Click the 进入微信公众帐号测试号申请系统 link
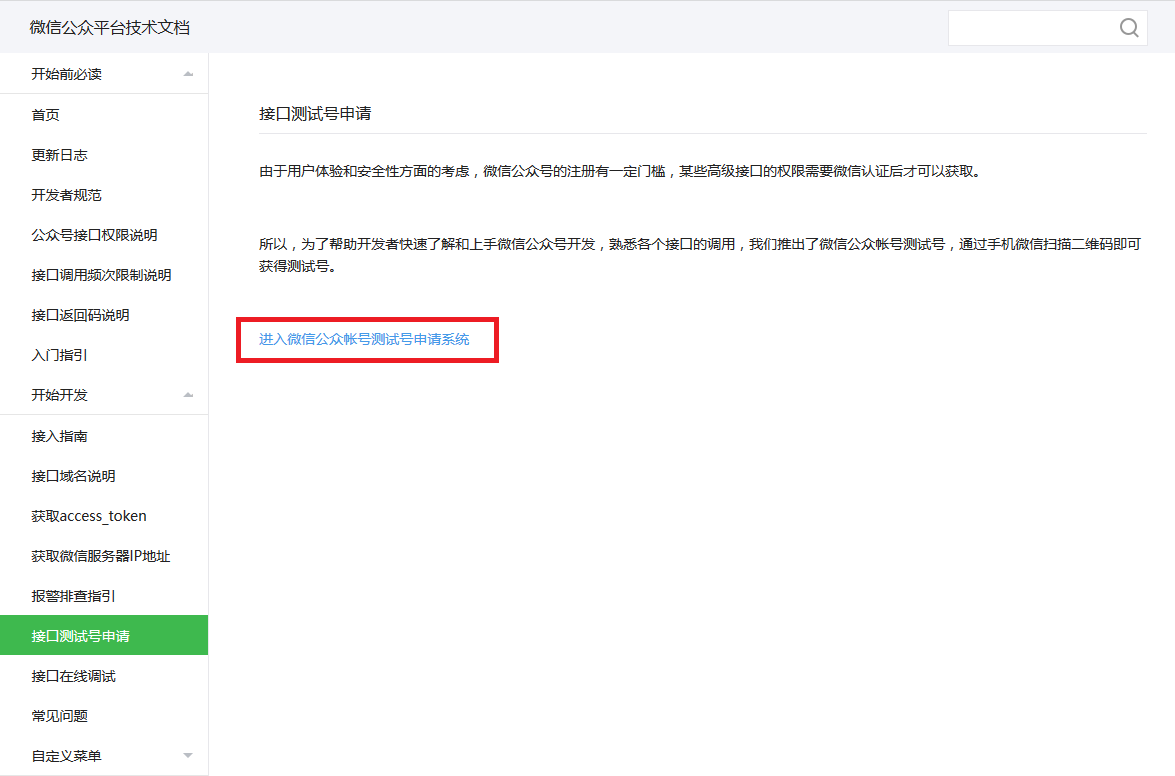 tap(364, 339)
